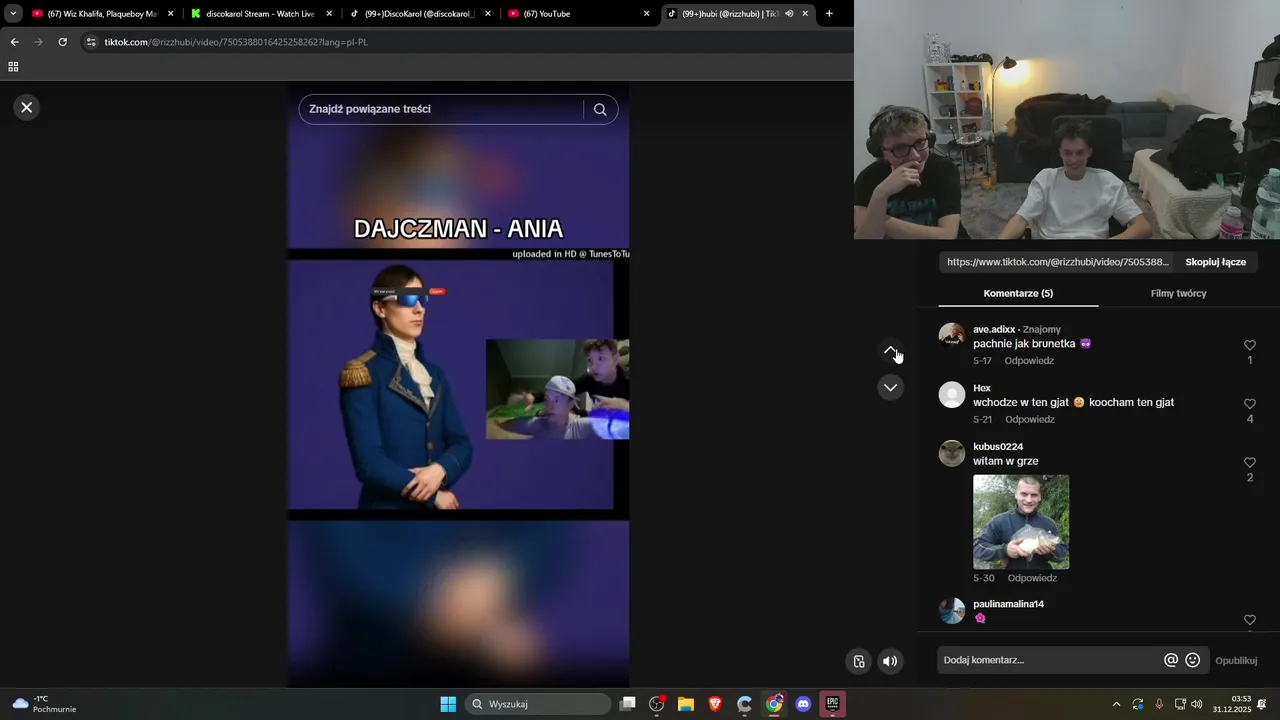Screen dimensions: 1280x720
Task: Open kubus0224 profile avatar
Action: (952, 453)
